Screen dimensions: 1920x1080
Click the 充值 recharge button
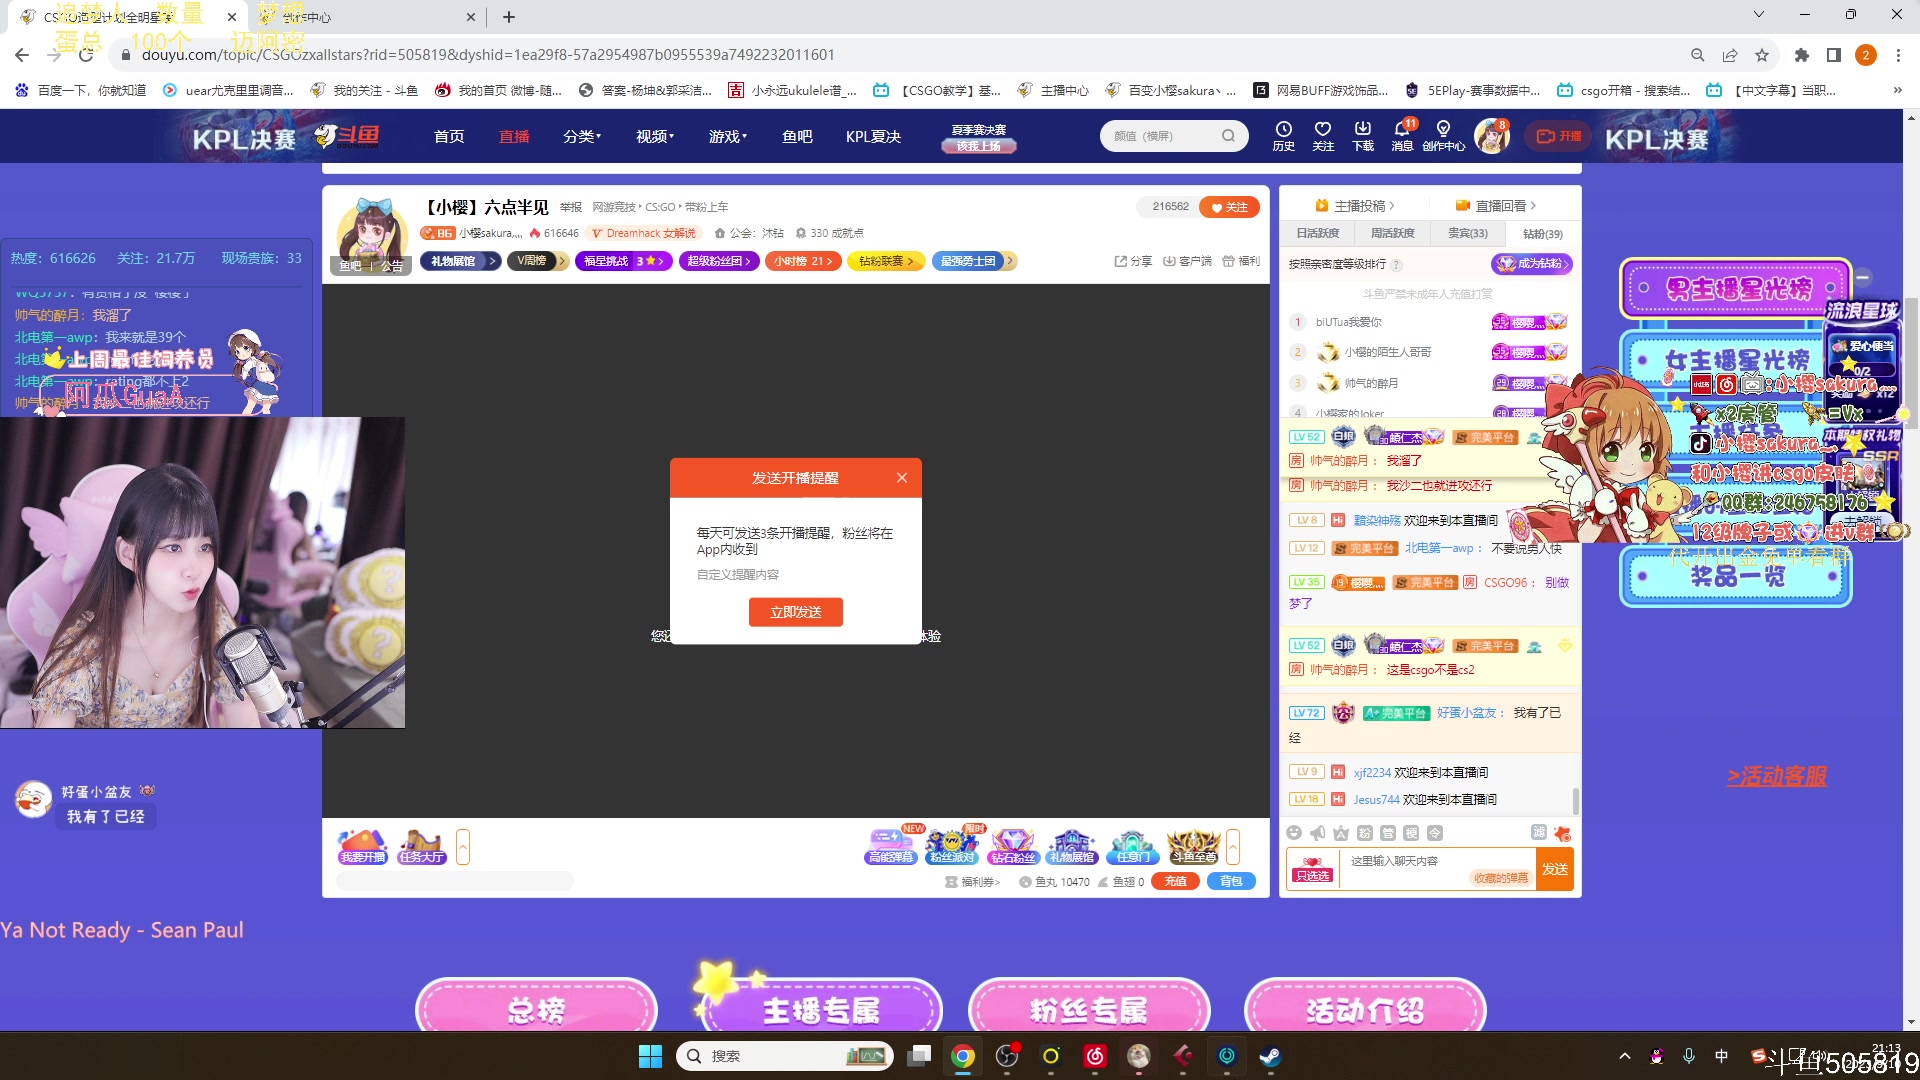coord(1175,881)
